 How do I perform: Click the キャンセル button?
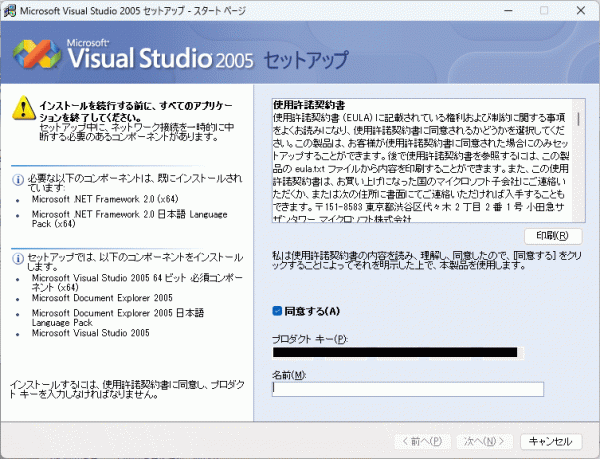pos(551,441)
